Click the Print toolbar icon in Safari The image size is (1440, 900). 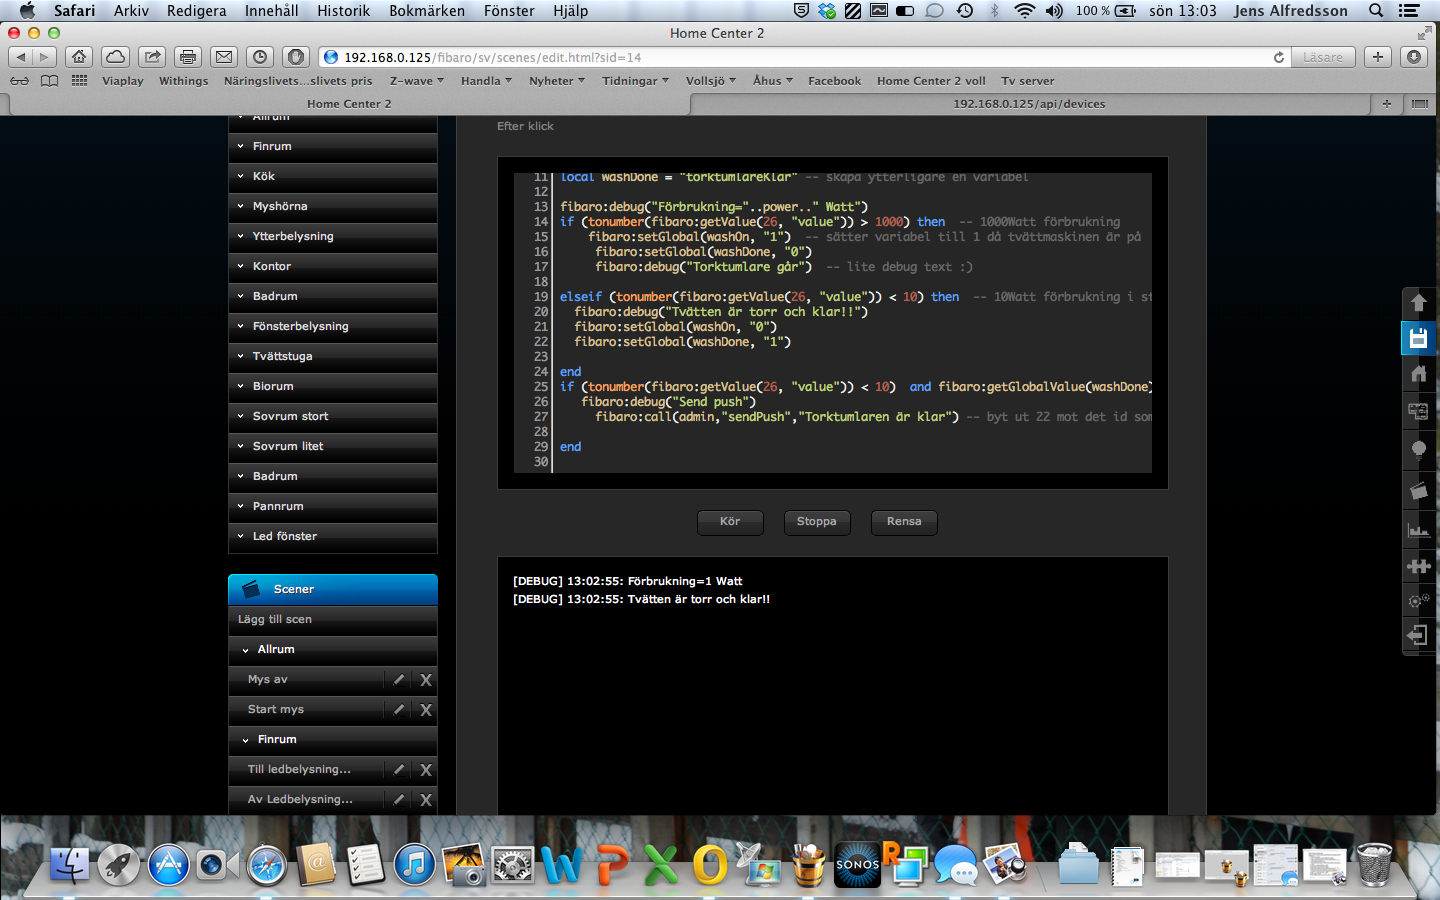pyautogui.click(x=188, y=57)
